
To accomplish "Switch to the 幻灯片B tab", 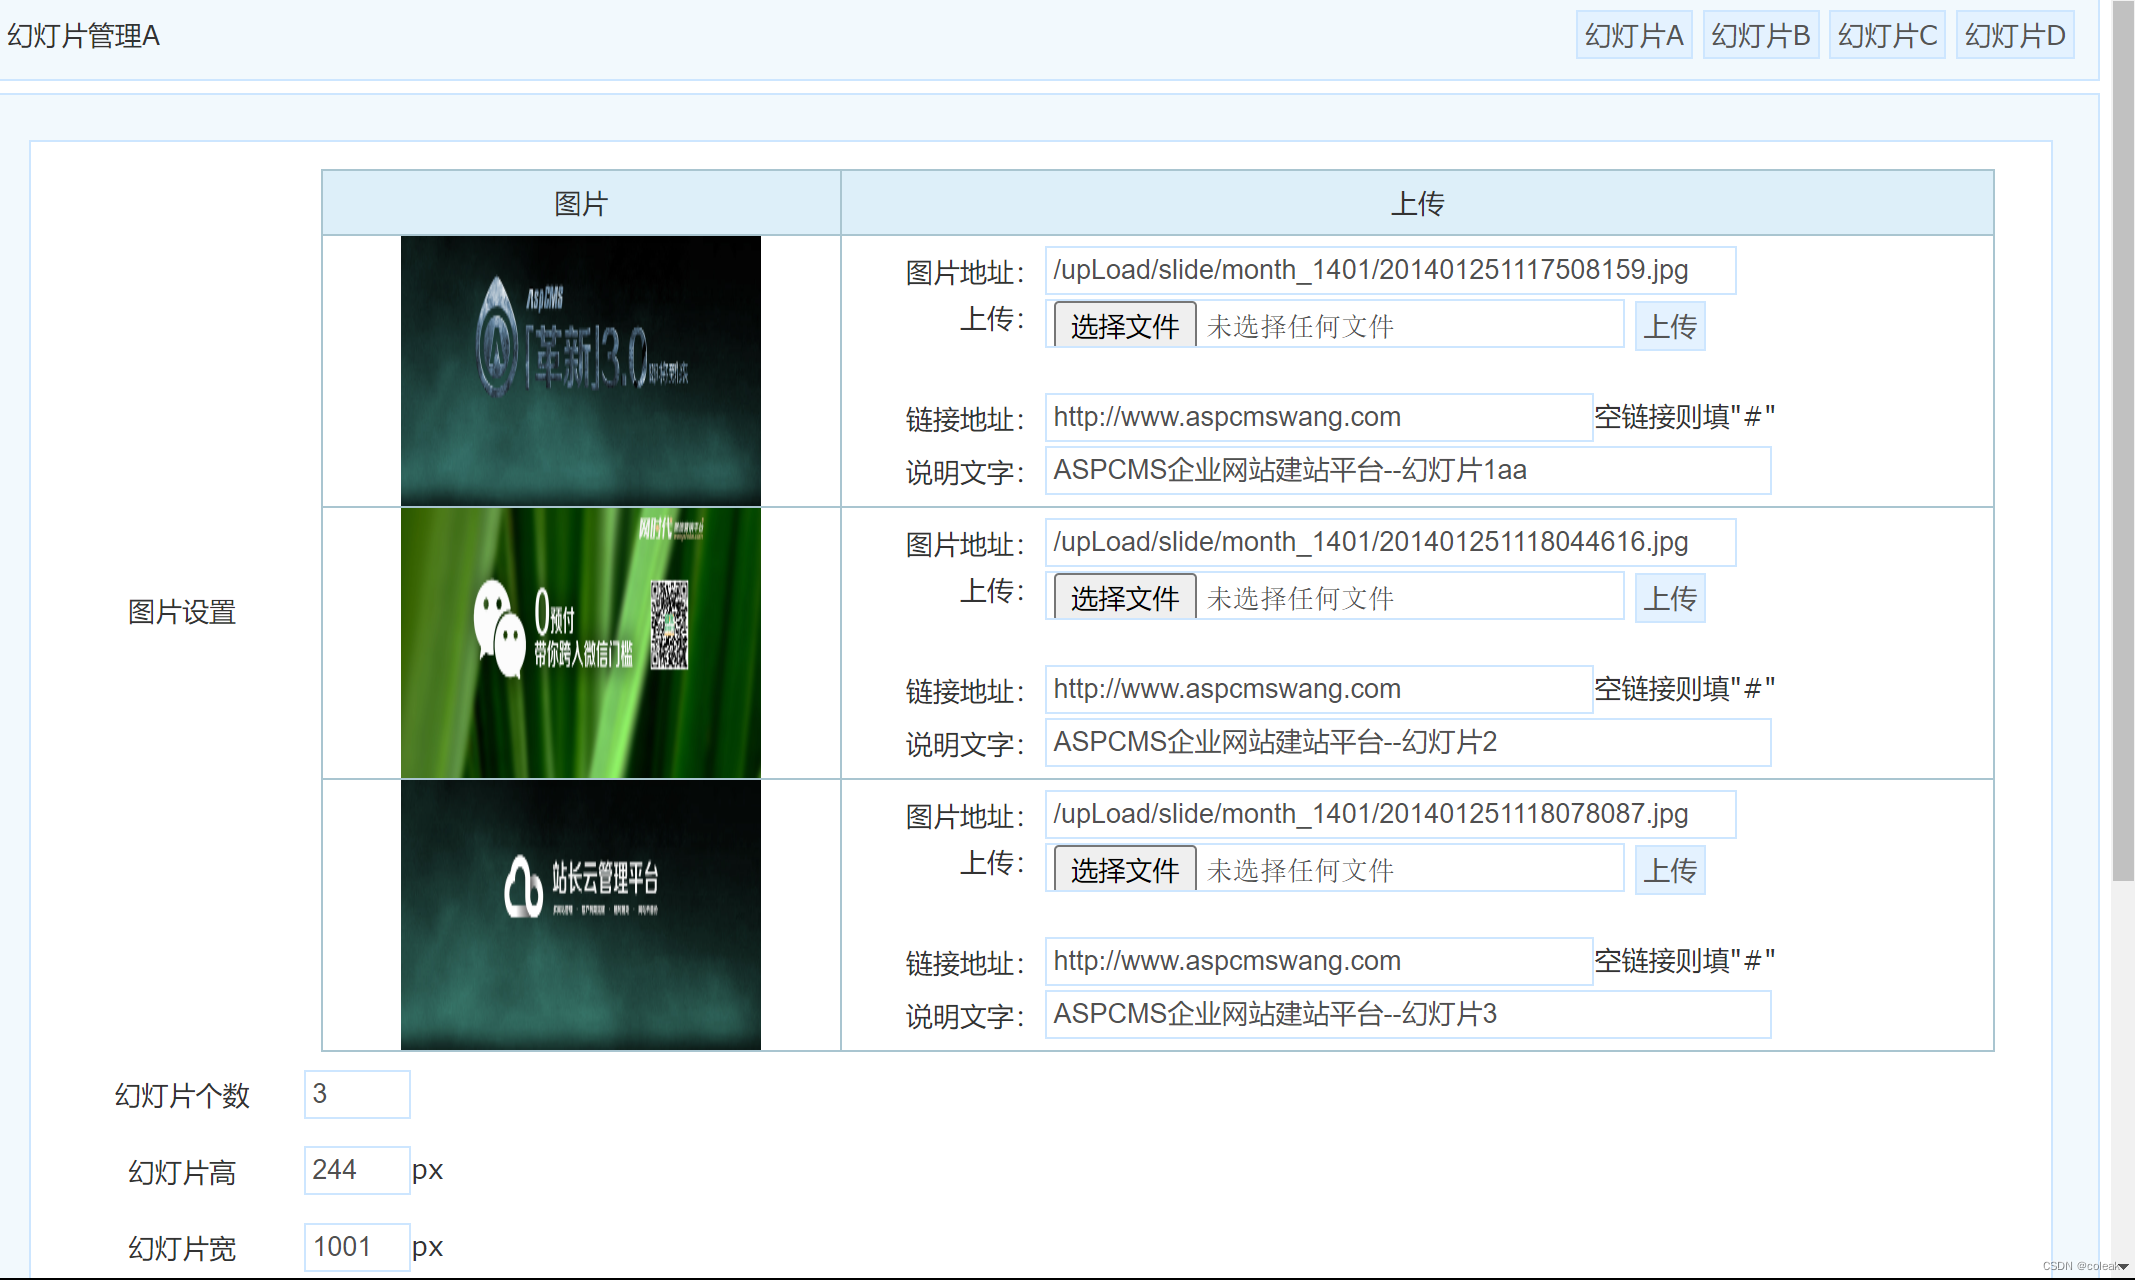I will coord(1760,35).
